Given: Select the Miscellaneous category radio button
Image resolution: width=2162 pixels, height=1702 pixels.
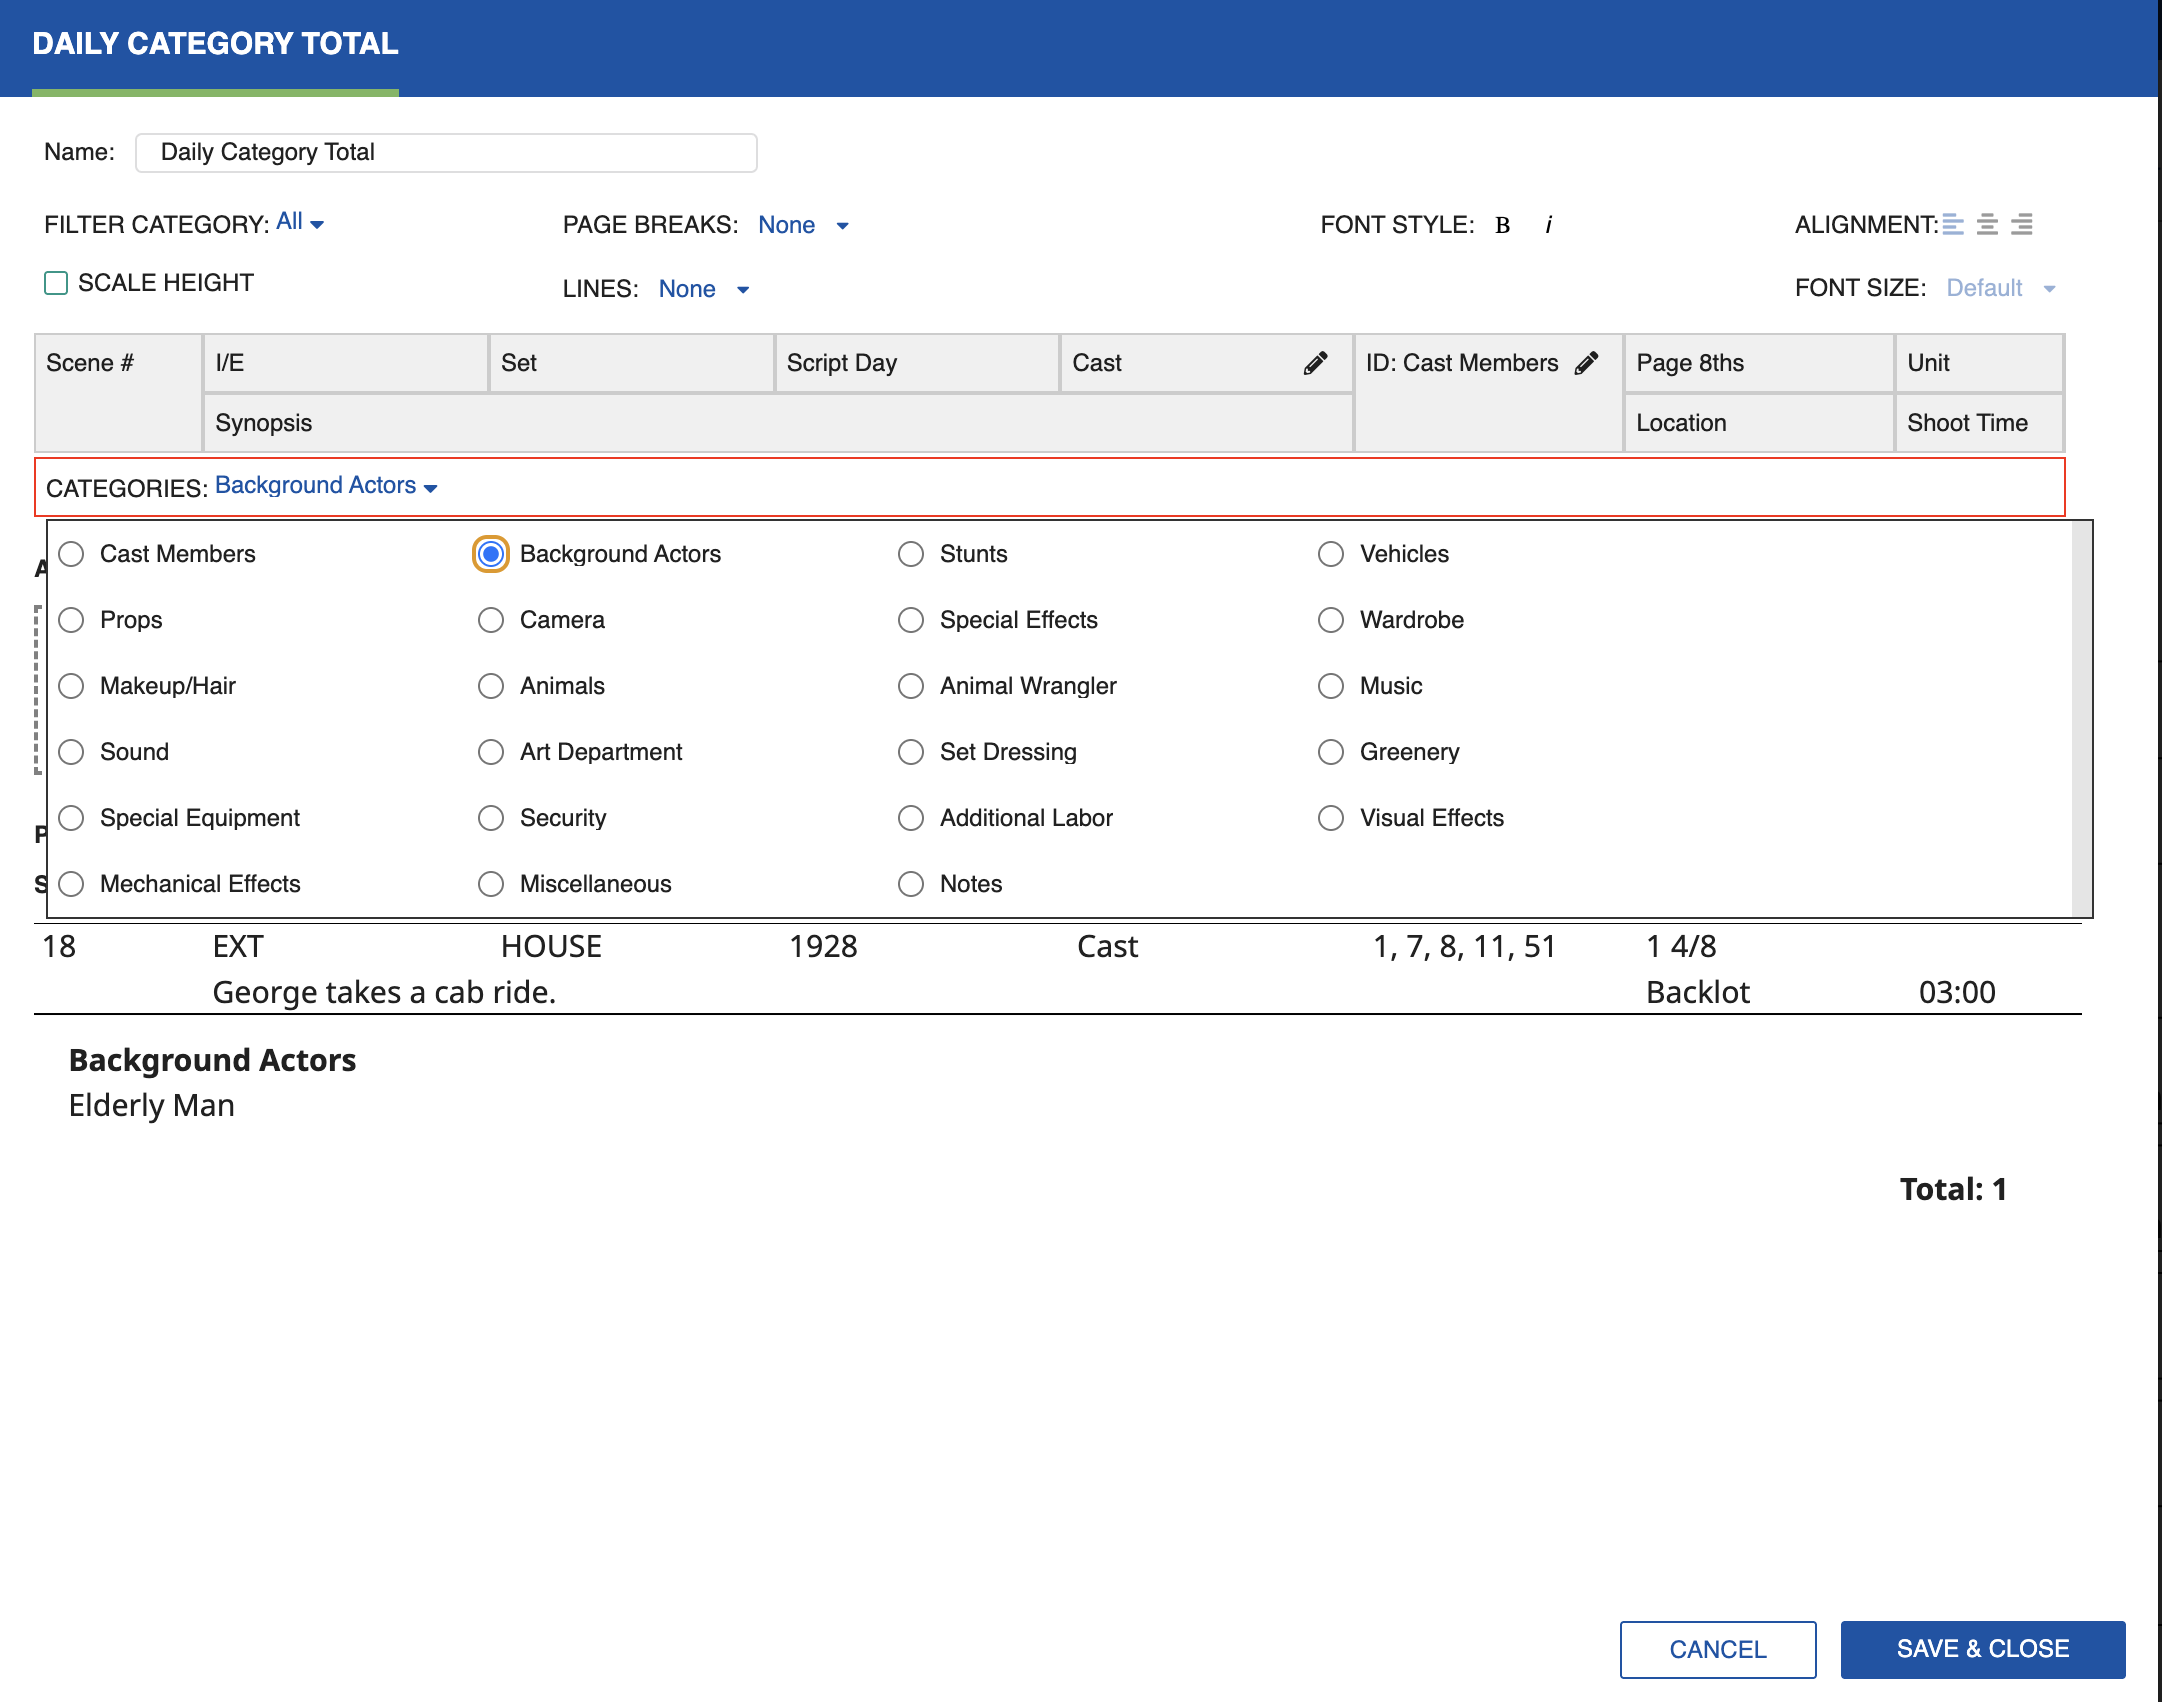Looking at the screenshot, I should coord(491,884).
